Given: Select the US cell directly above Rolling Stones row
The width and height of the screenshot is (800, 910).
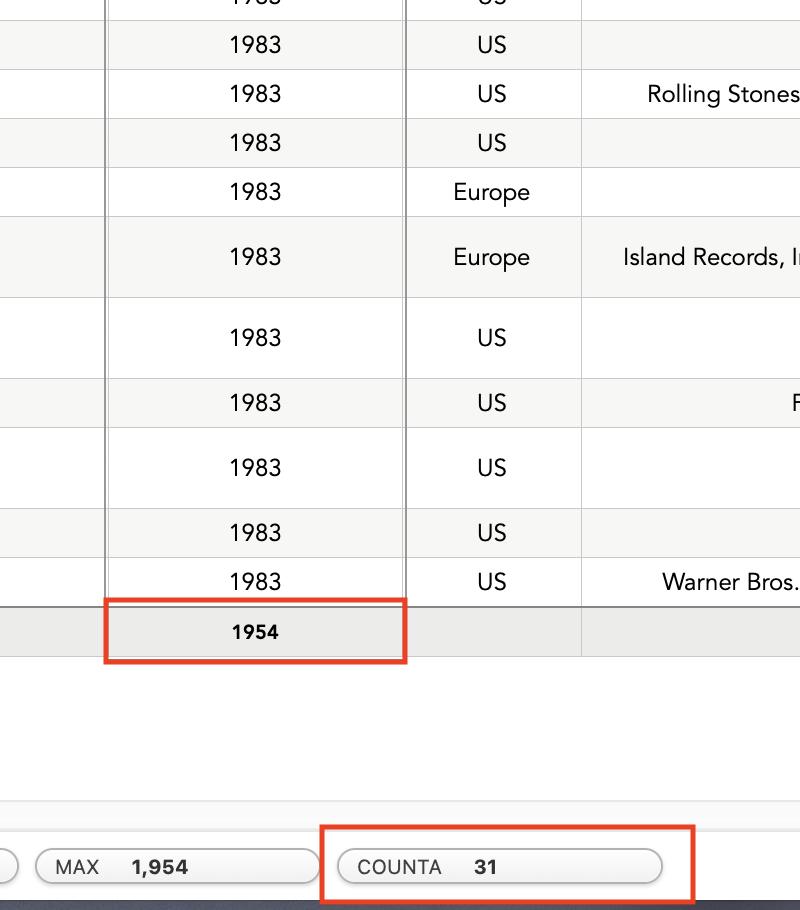Looking at the screenshot, I should click(x=492, y=45).
